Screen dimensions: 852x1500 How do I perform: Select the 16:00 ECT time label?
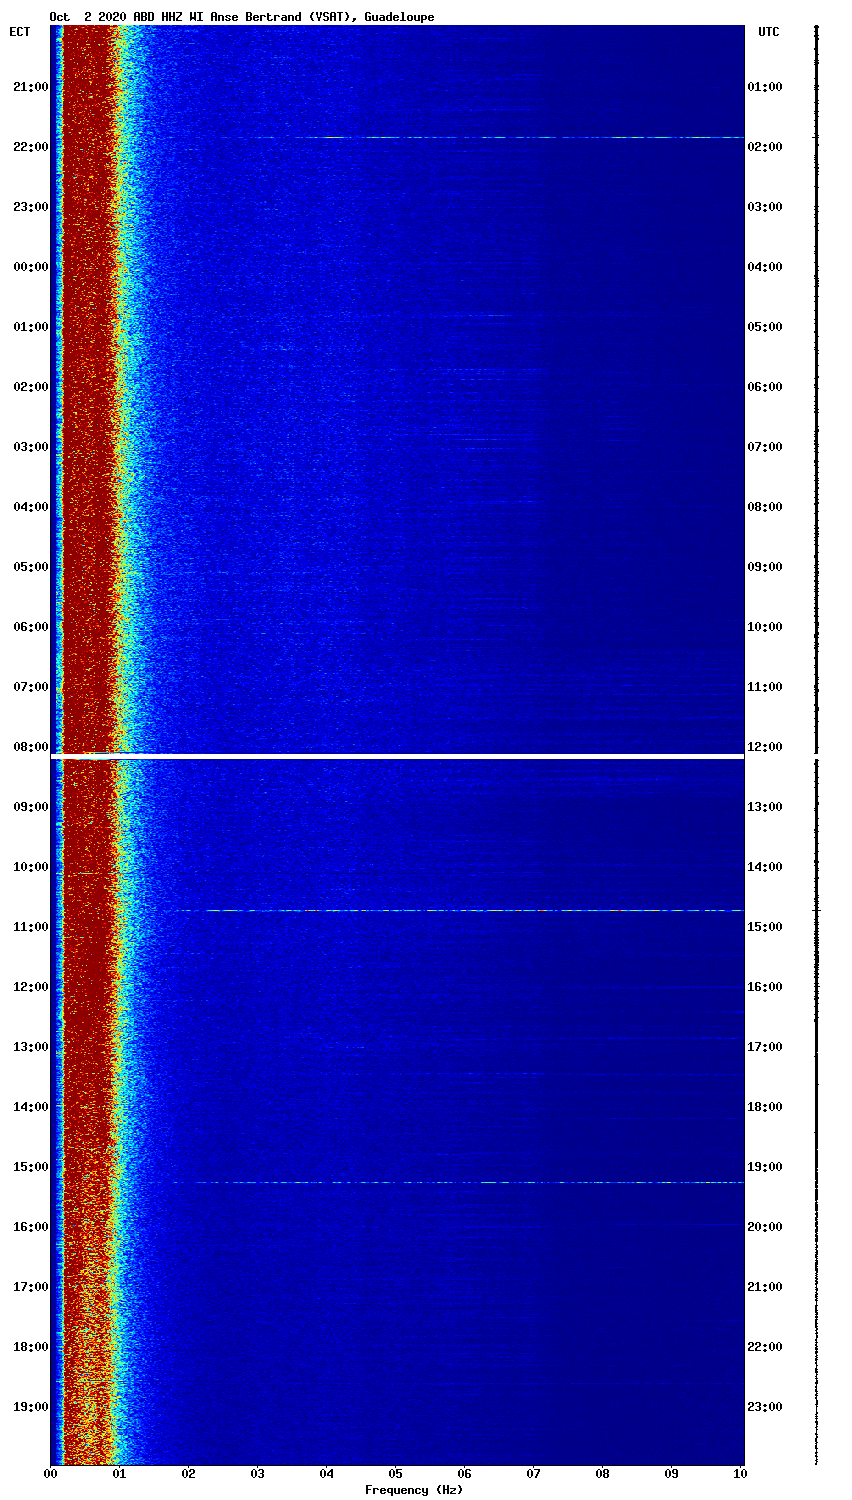[x=30, y=1227]
